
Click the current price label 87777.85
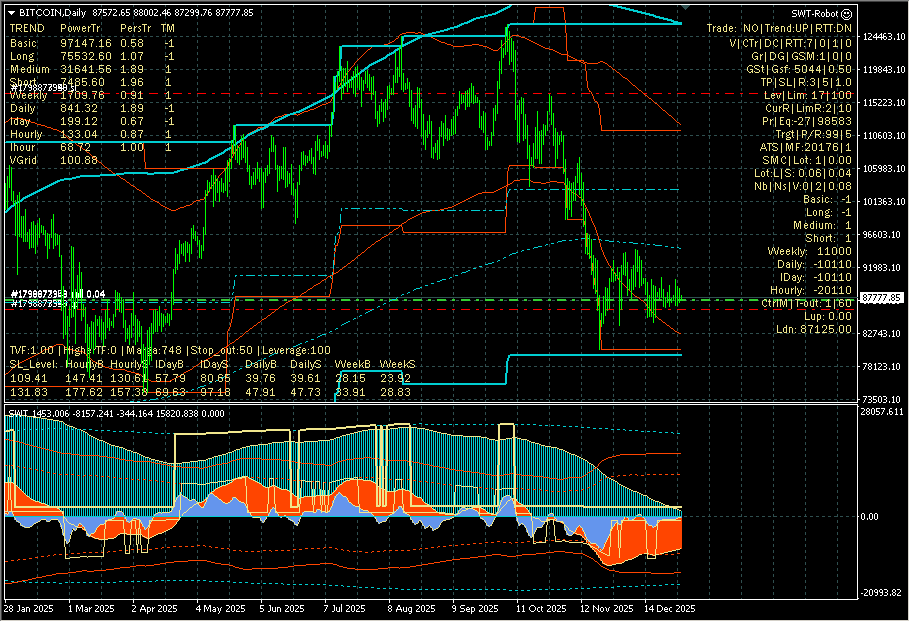point(882,298)
